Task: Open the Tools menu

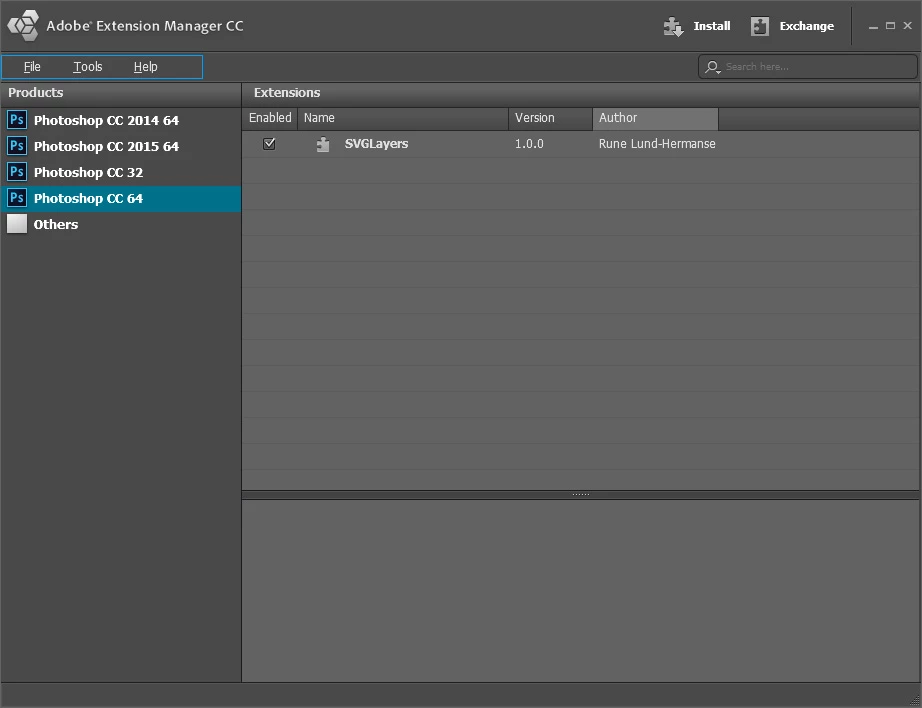Action: pyautogui.click(x=88, y=67)
